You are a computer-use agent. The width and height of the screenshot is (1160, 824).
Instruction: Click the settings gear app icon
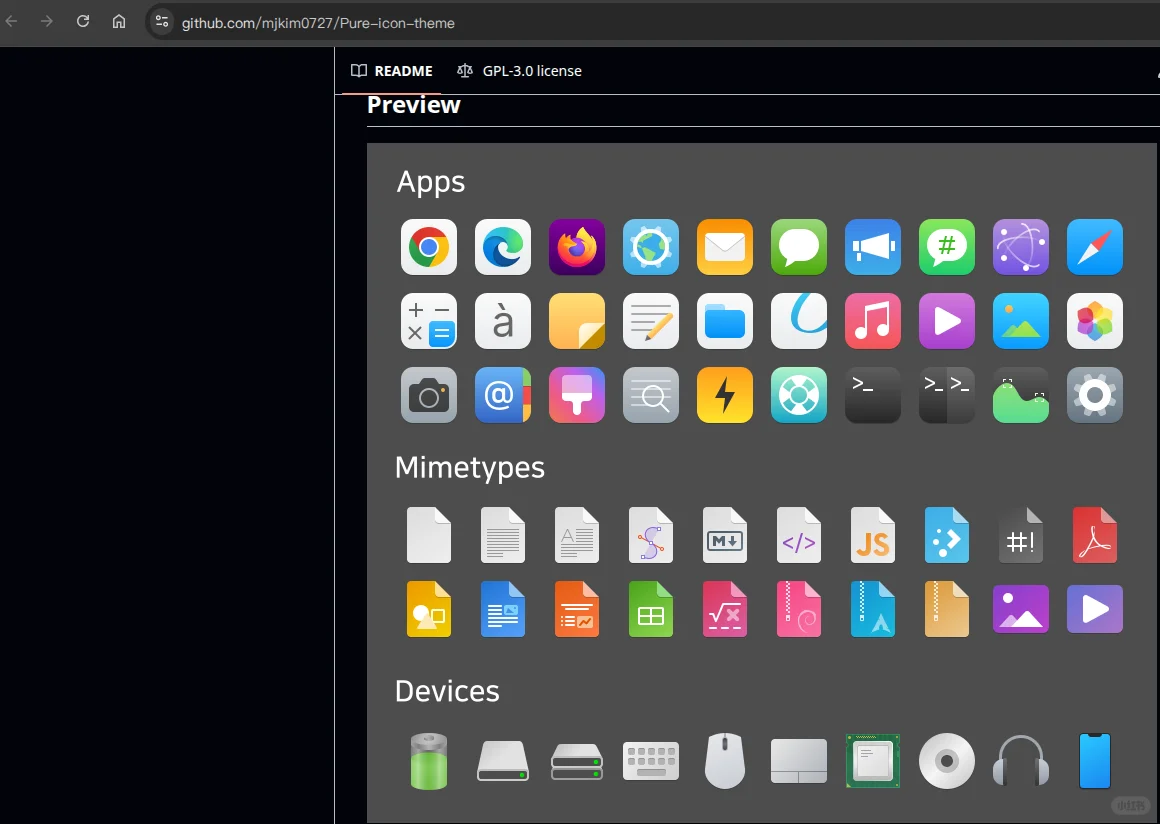coord(1095,395)
